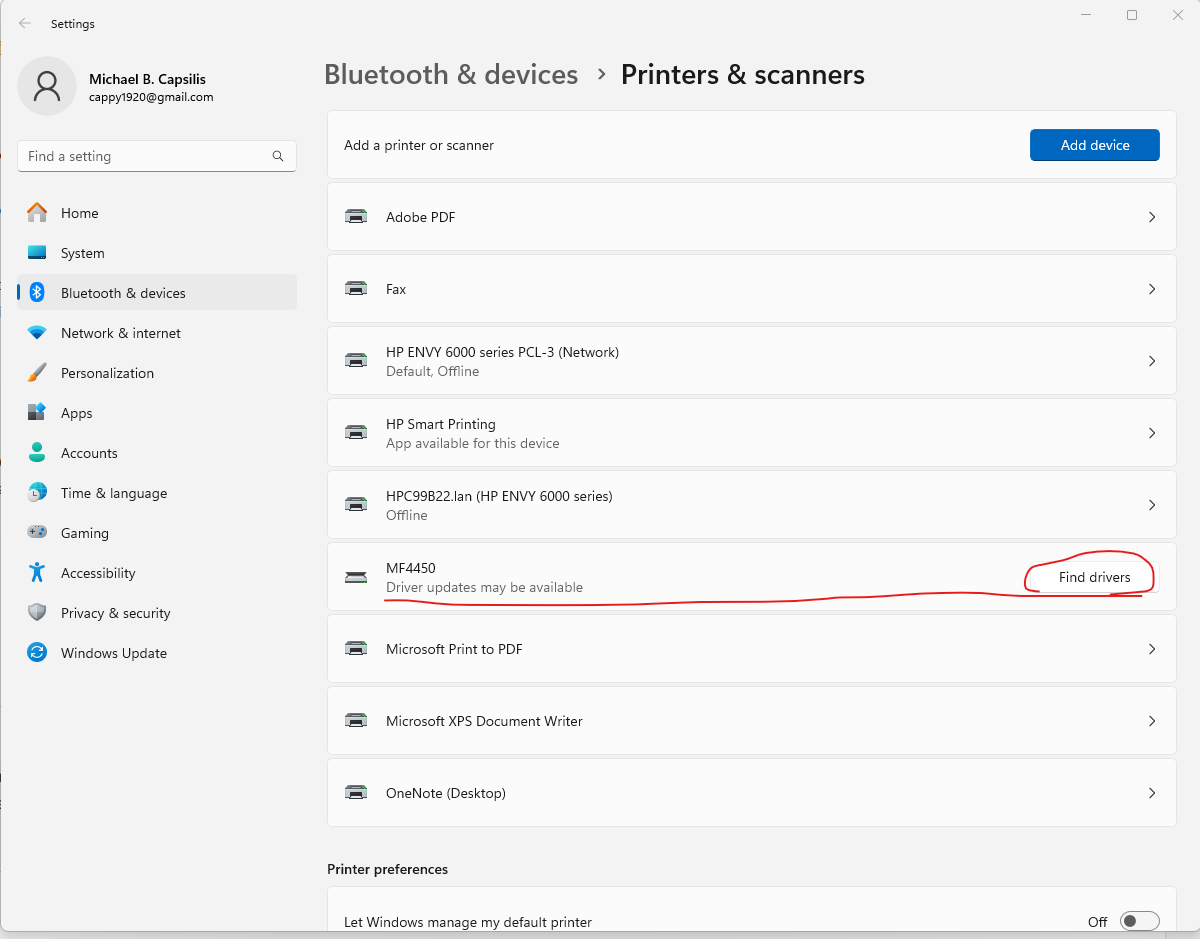
Task: Expand the Adobe PDF printer entry
Action: click(x=1151, y=217)
